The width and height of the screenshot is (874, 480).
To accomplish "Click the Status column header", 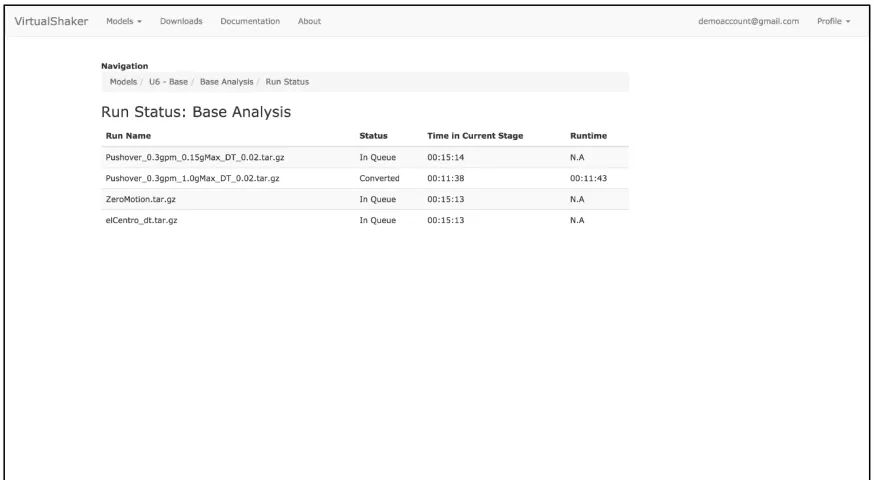I will click(x=373, y=135).
